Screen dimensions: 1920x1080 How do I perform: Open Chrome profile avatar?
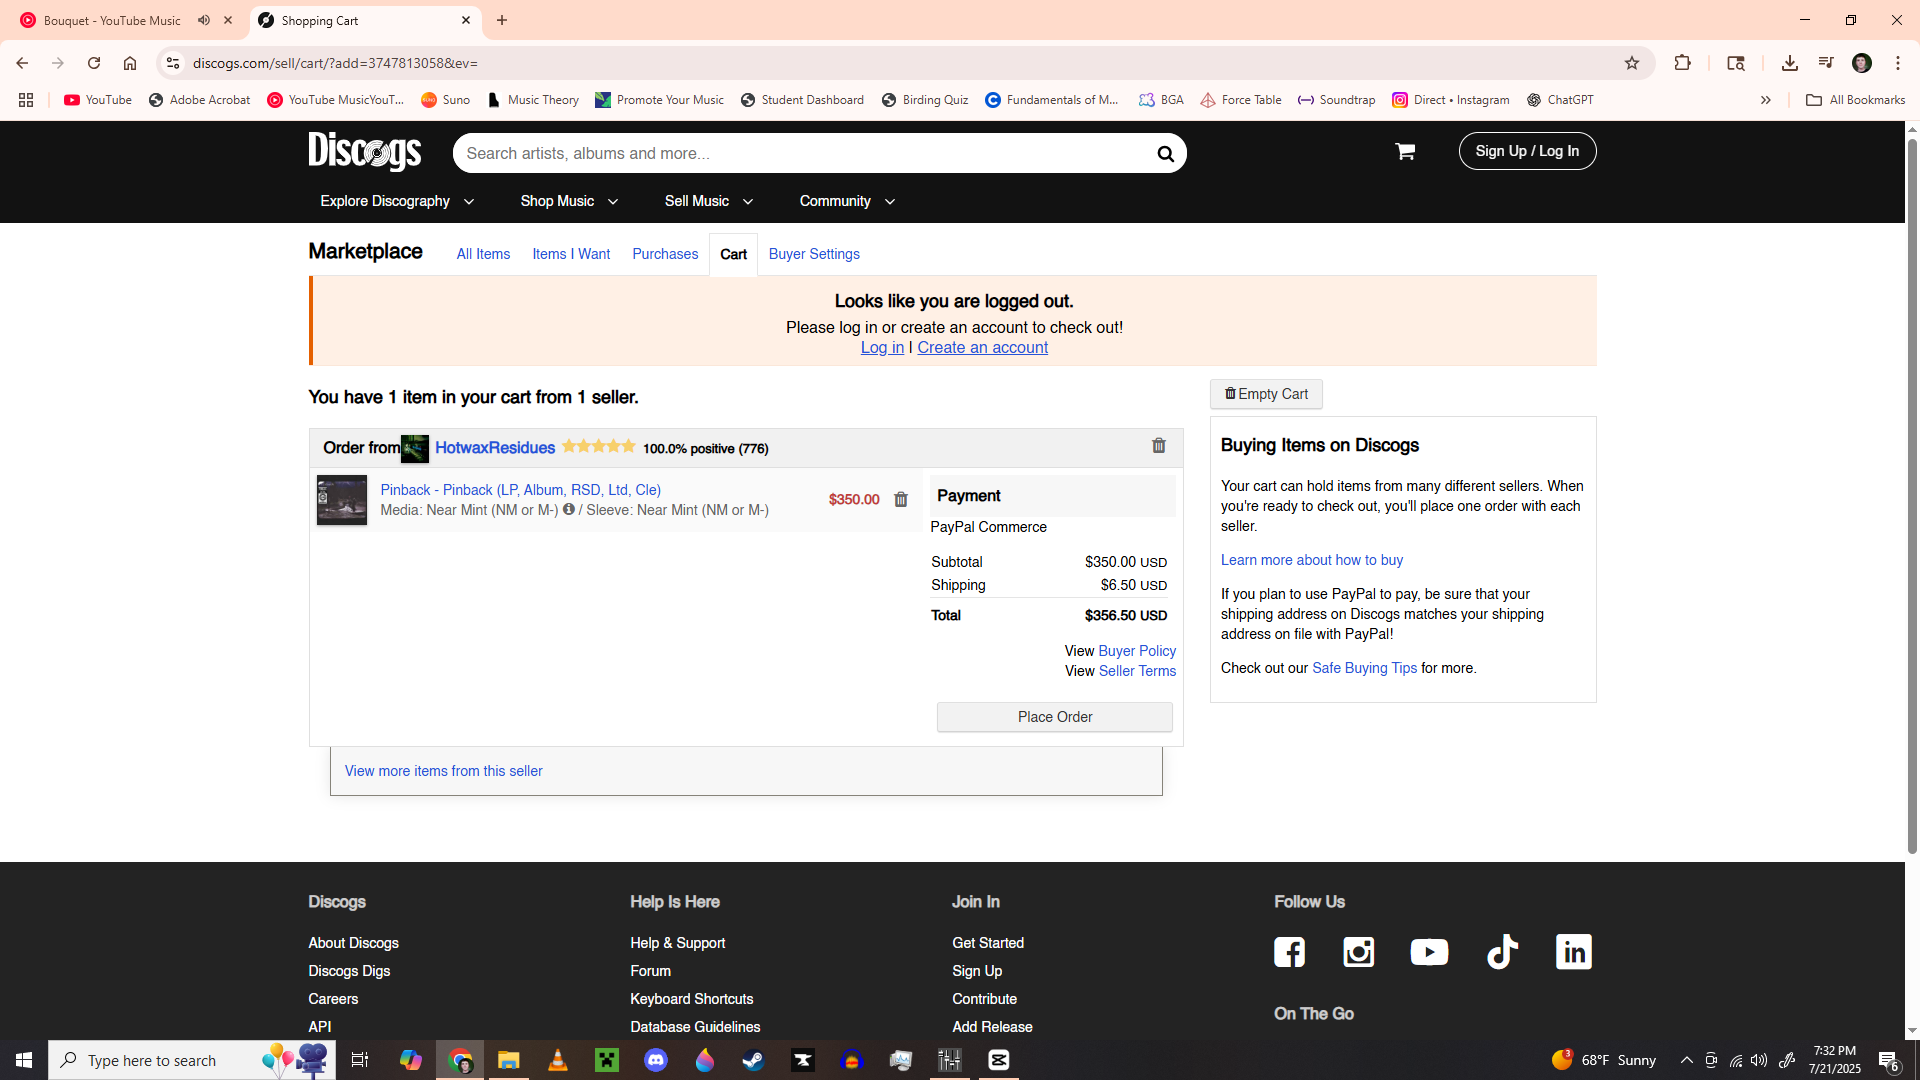[1862, 63]
